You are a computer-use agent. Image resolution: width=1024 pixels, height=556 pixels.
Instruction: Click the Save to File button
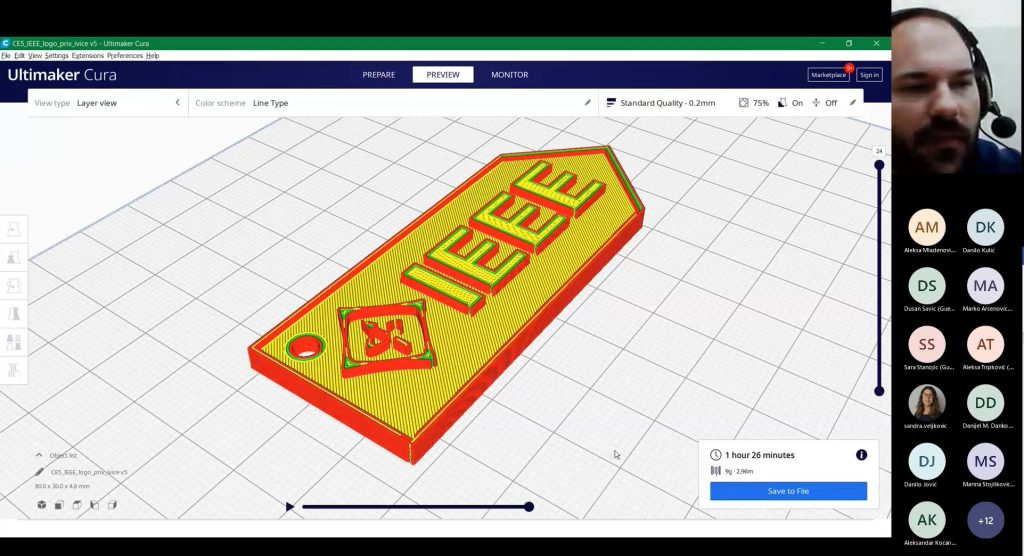coord(788,491)
